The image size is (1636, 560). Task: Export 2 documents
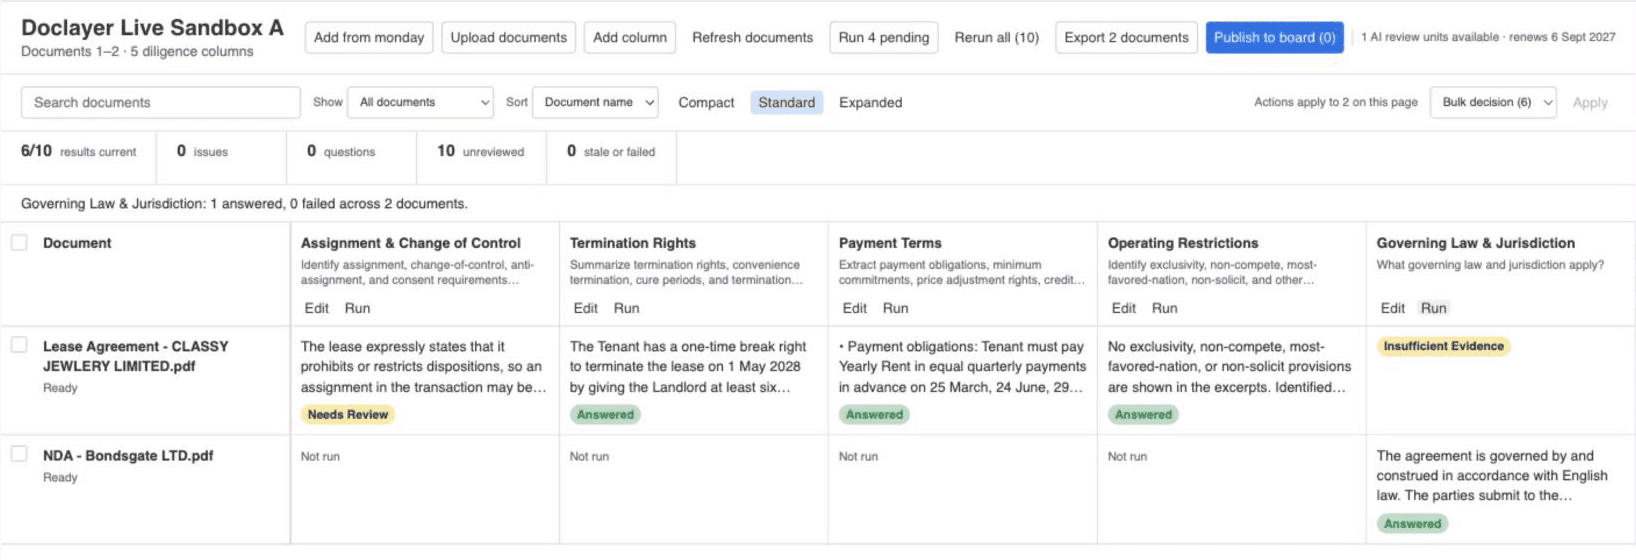pyautogui.click(x=1126, y=38)
